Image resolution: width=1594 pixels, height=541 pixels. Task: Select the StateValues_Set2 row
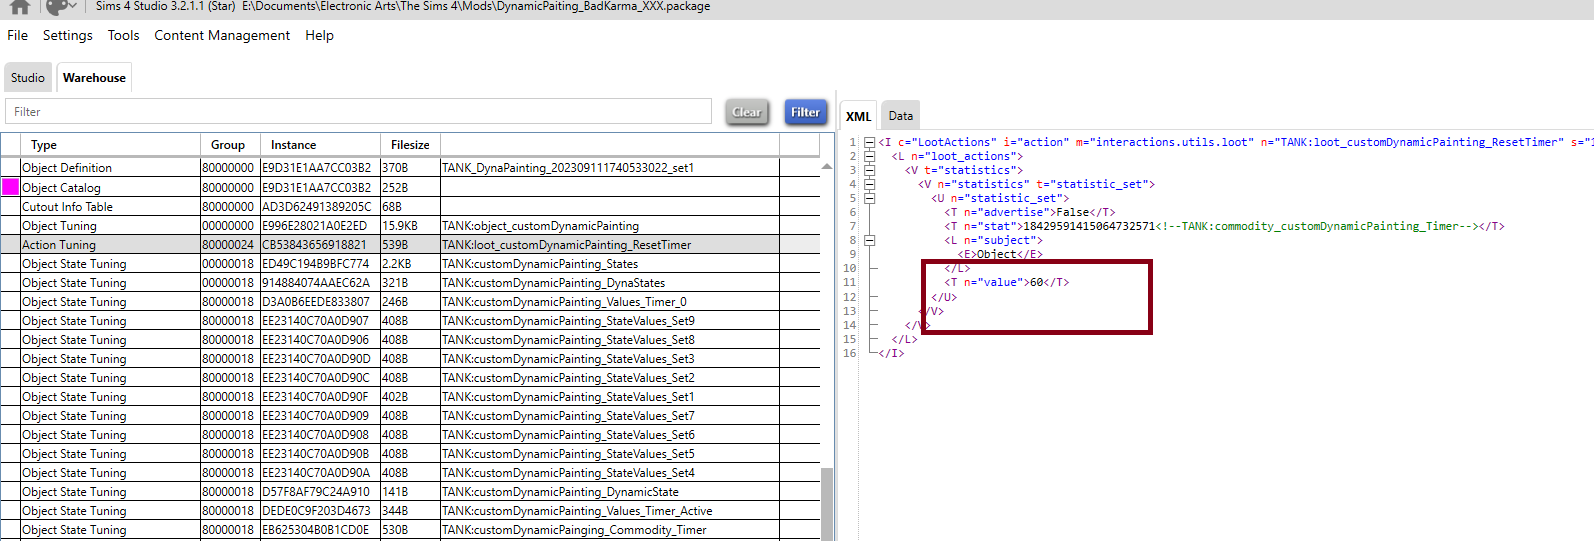coord(410,377)
